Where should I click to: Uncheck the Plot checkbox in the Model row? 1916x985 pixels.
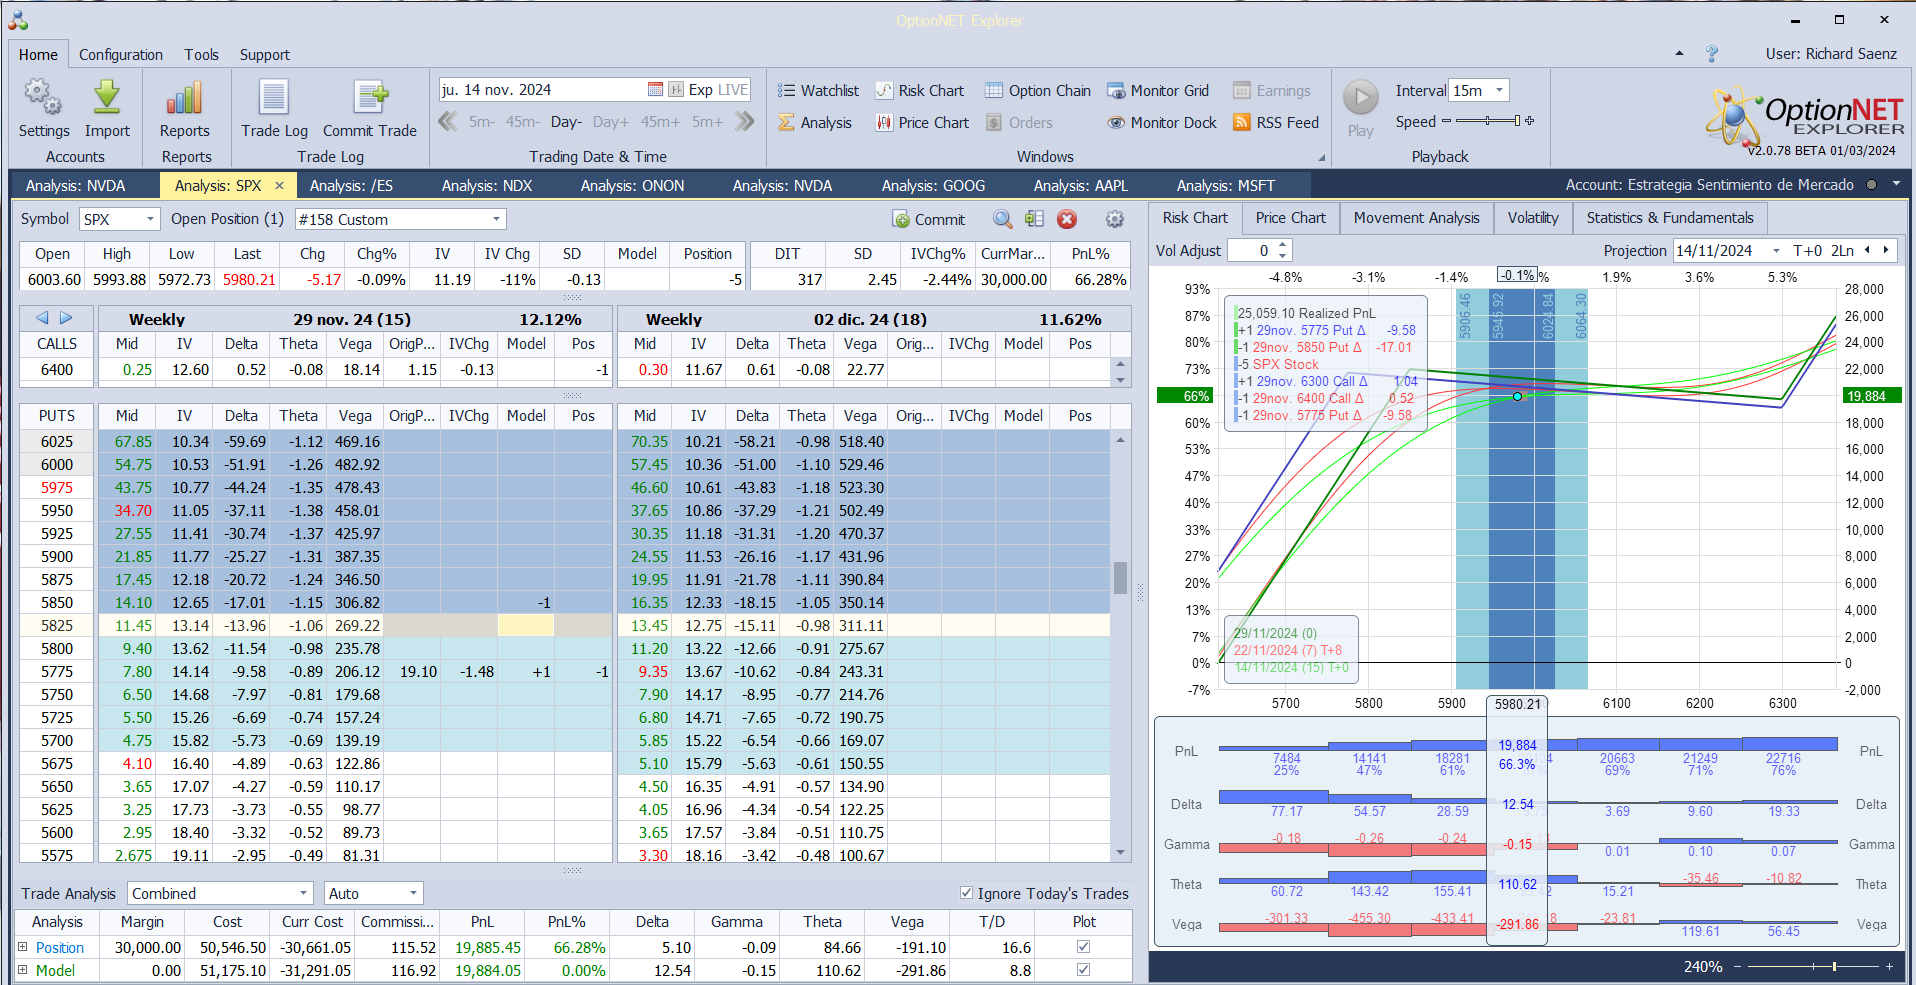tap(1083, 970)
